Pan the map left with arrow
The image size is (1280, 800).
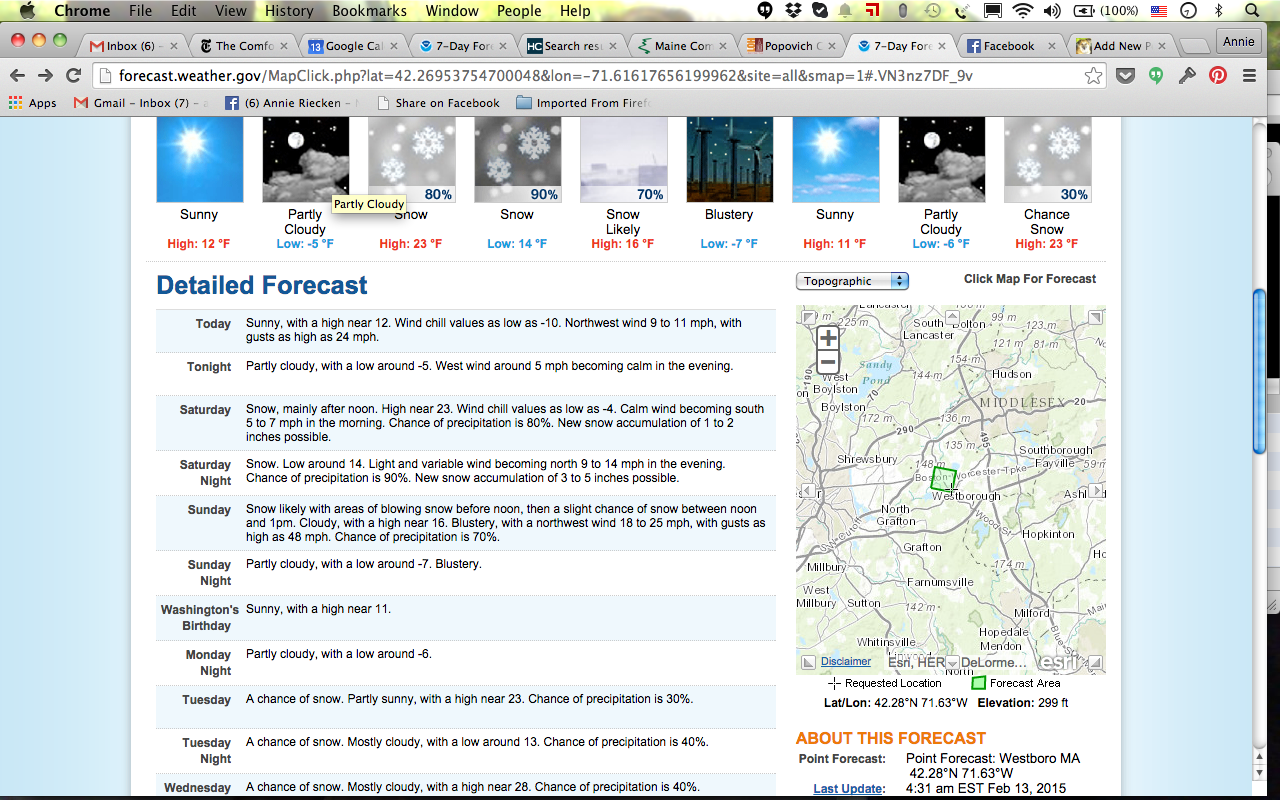pyautogui.click(x=806, y=491)
